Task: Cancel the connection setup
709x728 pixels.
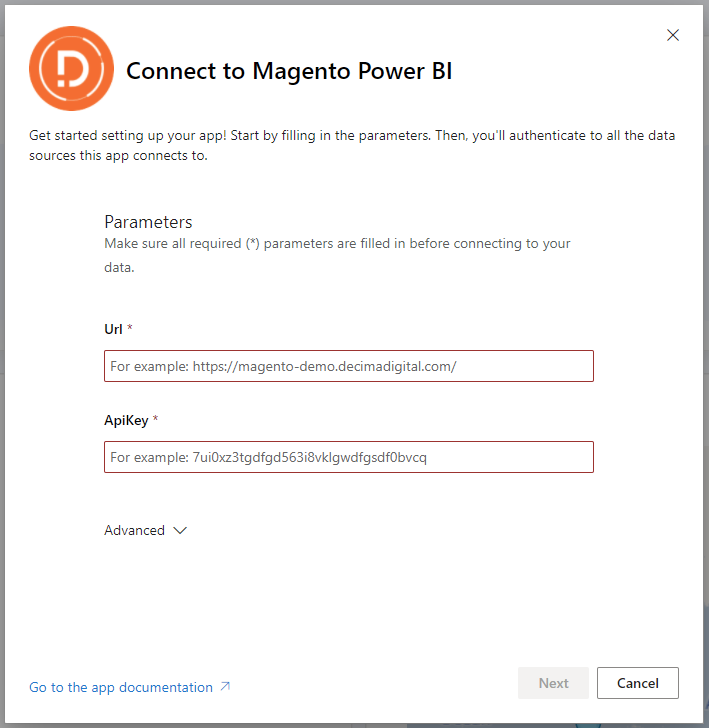Action: point(637,683)
